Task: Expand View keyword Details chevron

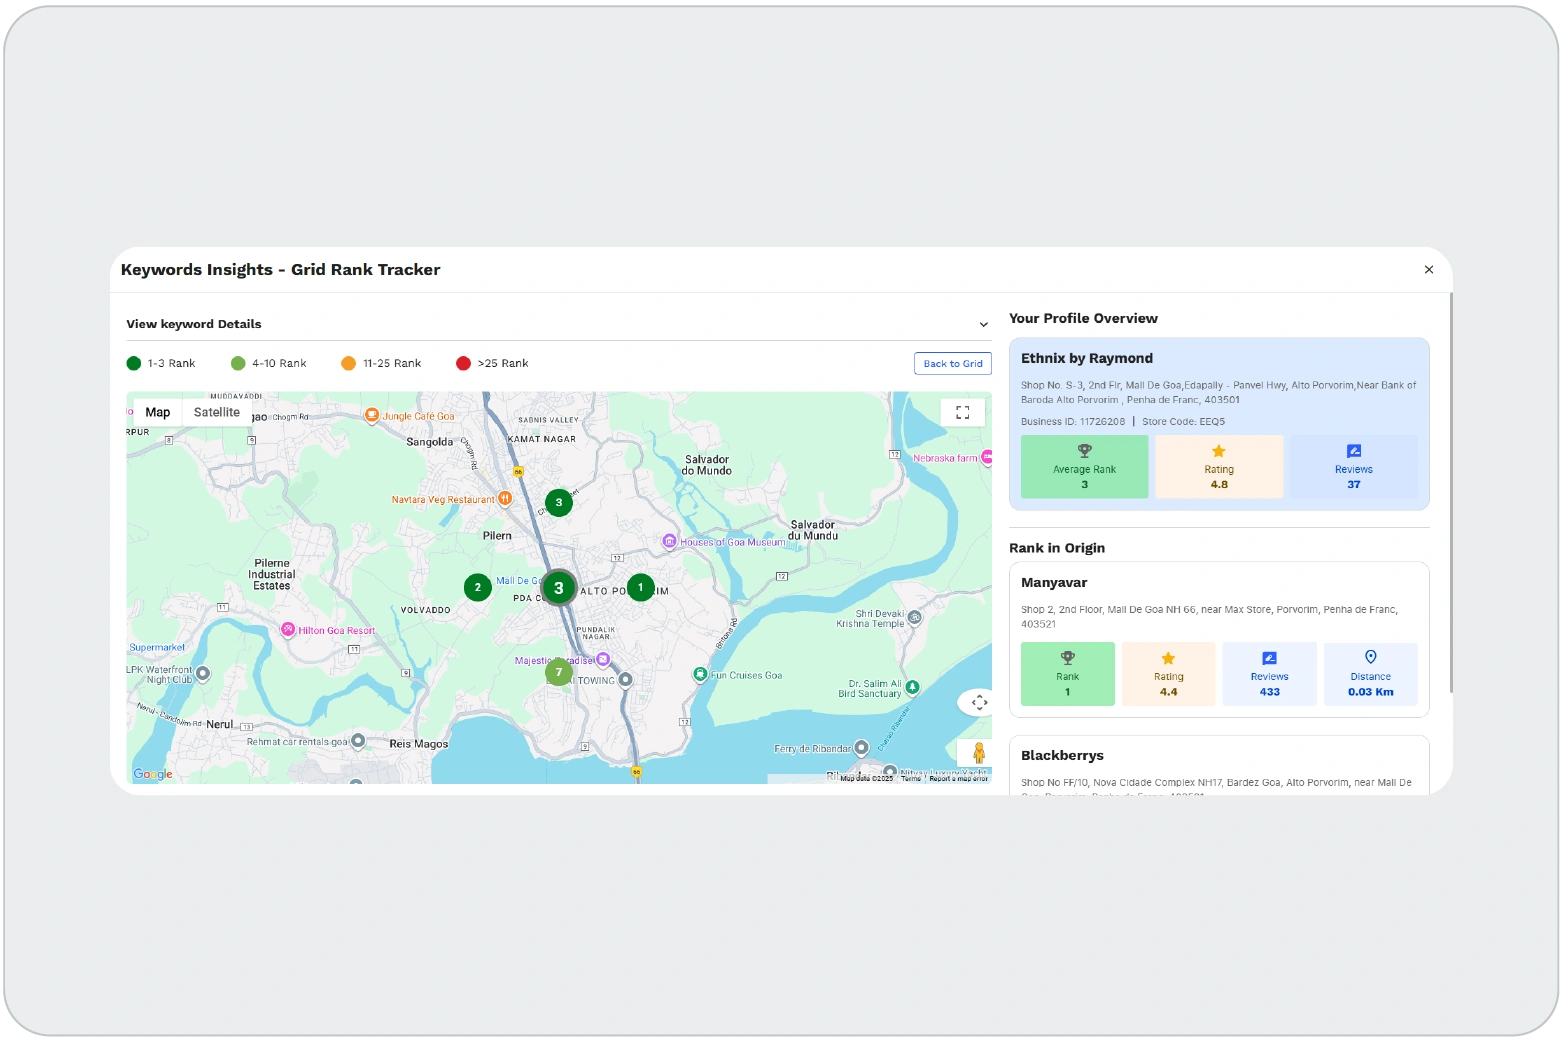Action: click(983, 324)
